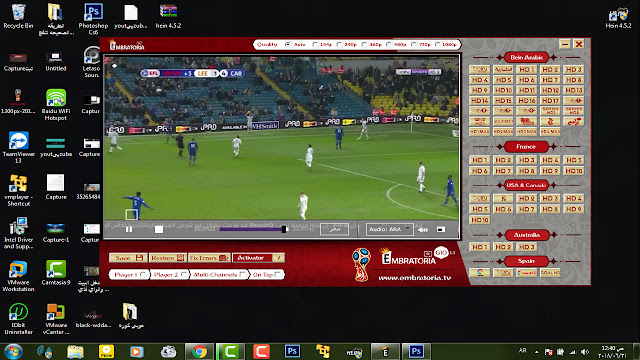Open IObit Uninstaller desktop icon
Screen dimensions: 640x360
pyautogui.click(x=18, y=319)
